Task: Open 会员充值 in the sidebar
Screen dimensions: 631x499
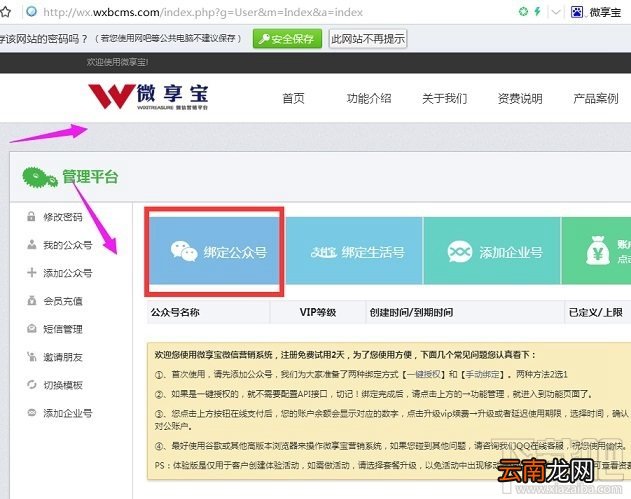Action: pos(63,301)
